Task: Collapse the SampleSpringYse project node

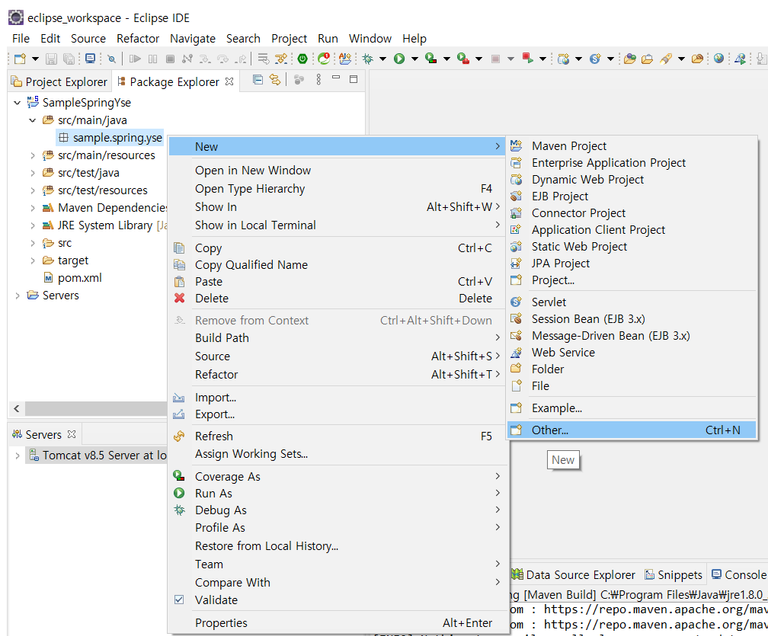Action: [18, 102]
